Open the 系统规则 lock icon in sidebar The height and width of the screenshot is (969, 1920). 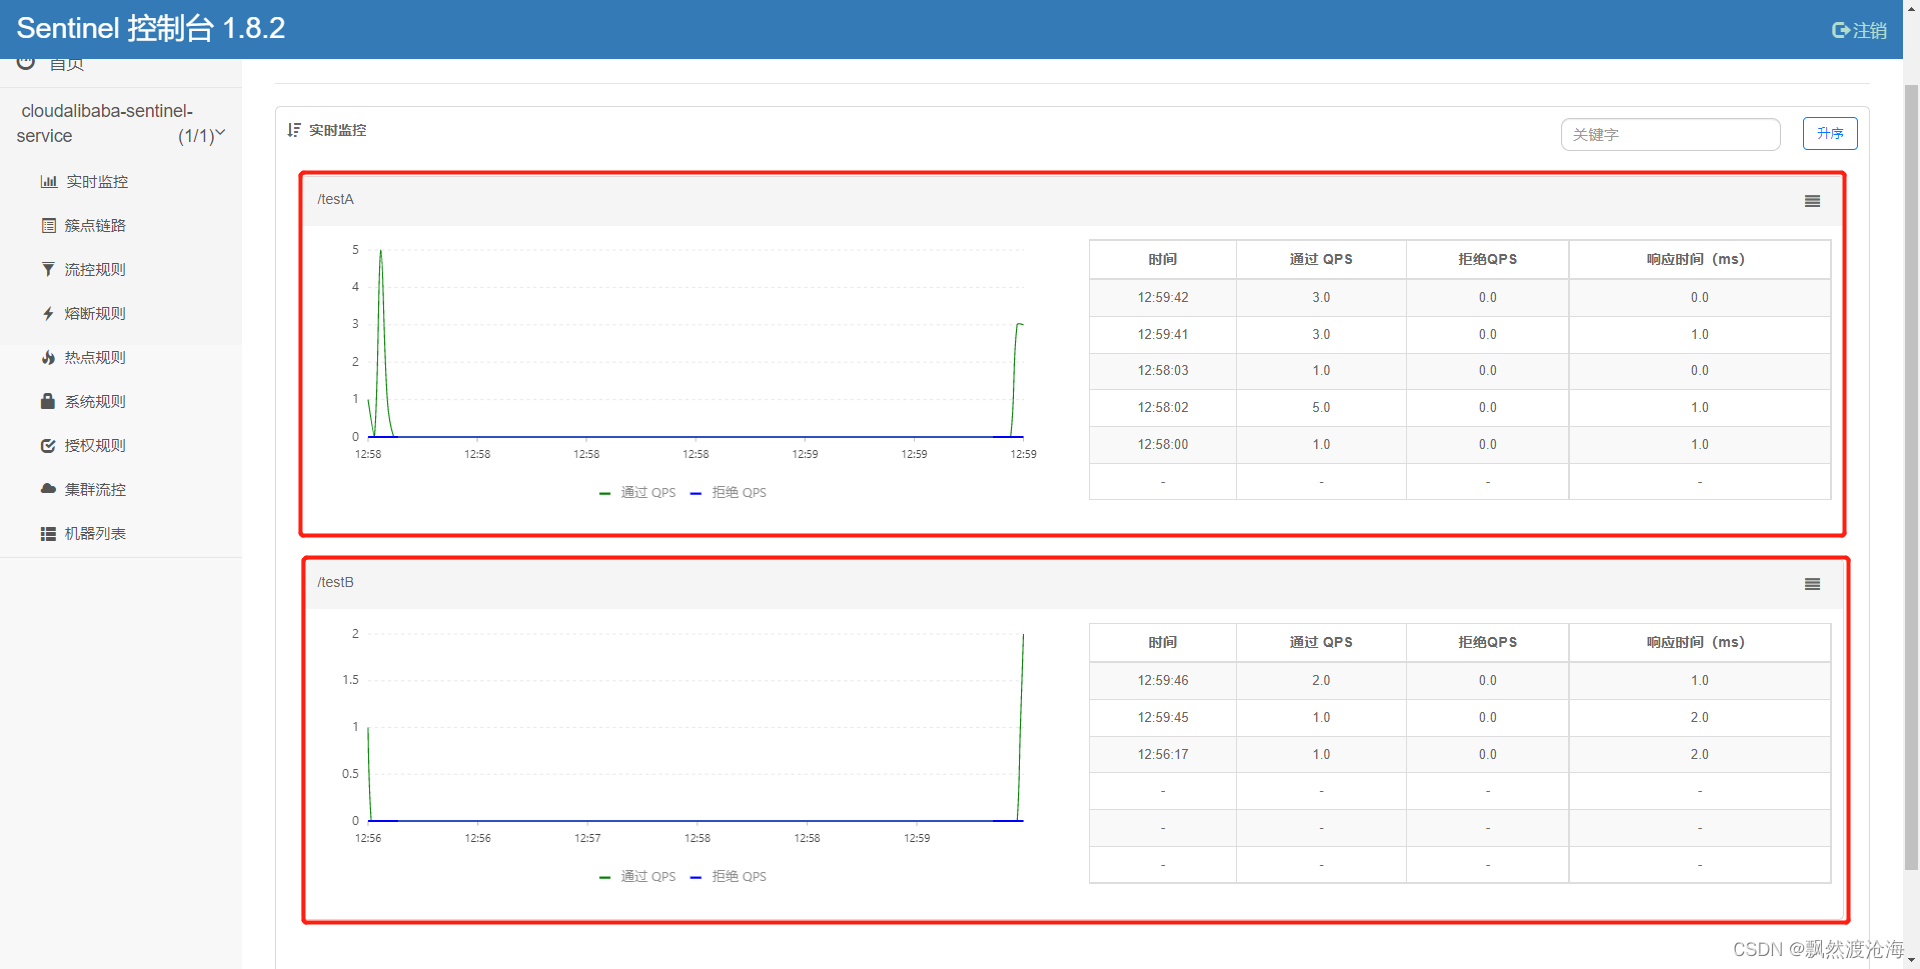(x=48, y=401)
